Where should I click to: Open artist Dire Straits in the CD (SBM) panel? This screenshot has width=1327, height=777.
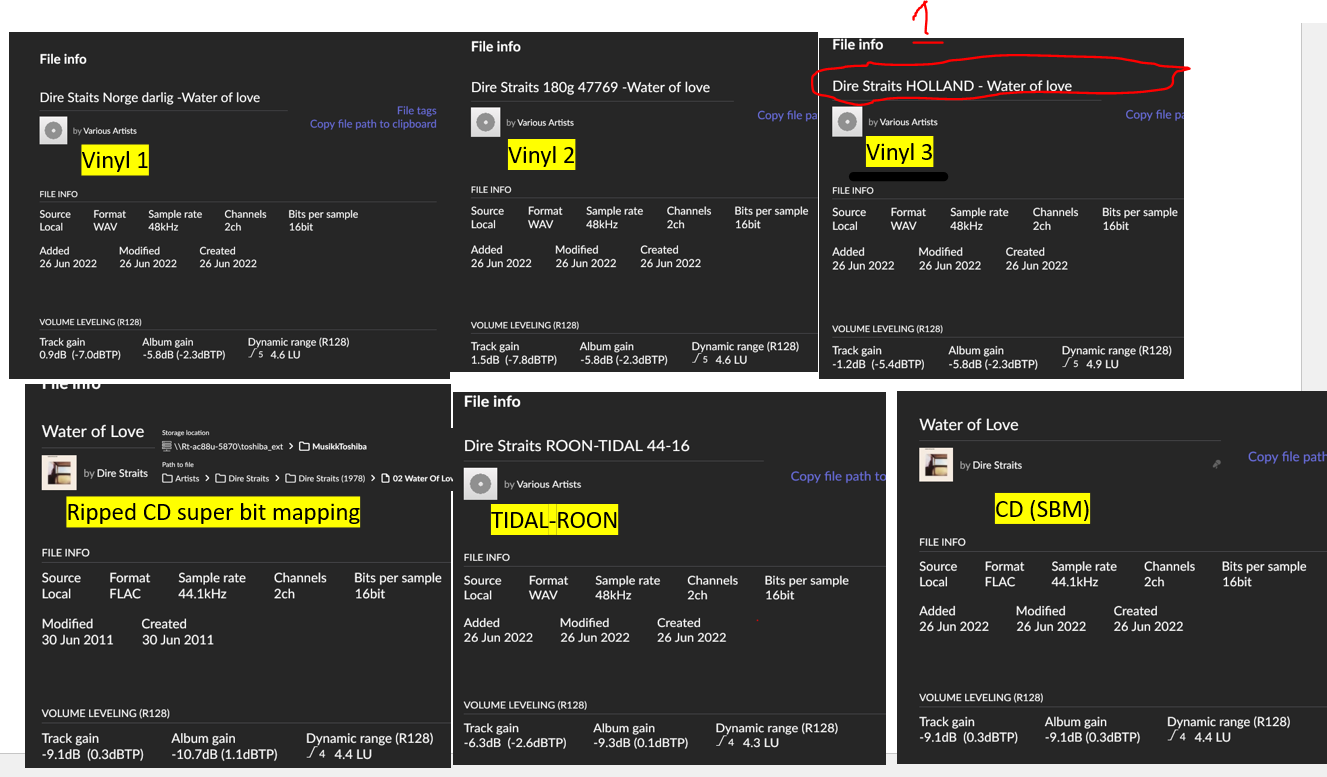pyautogui.click(x=997, y=465)
